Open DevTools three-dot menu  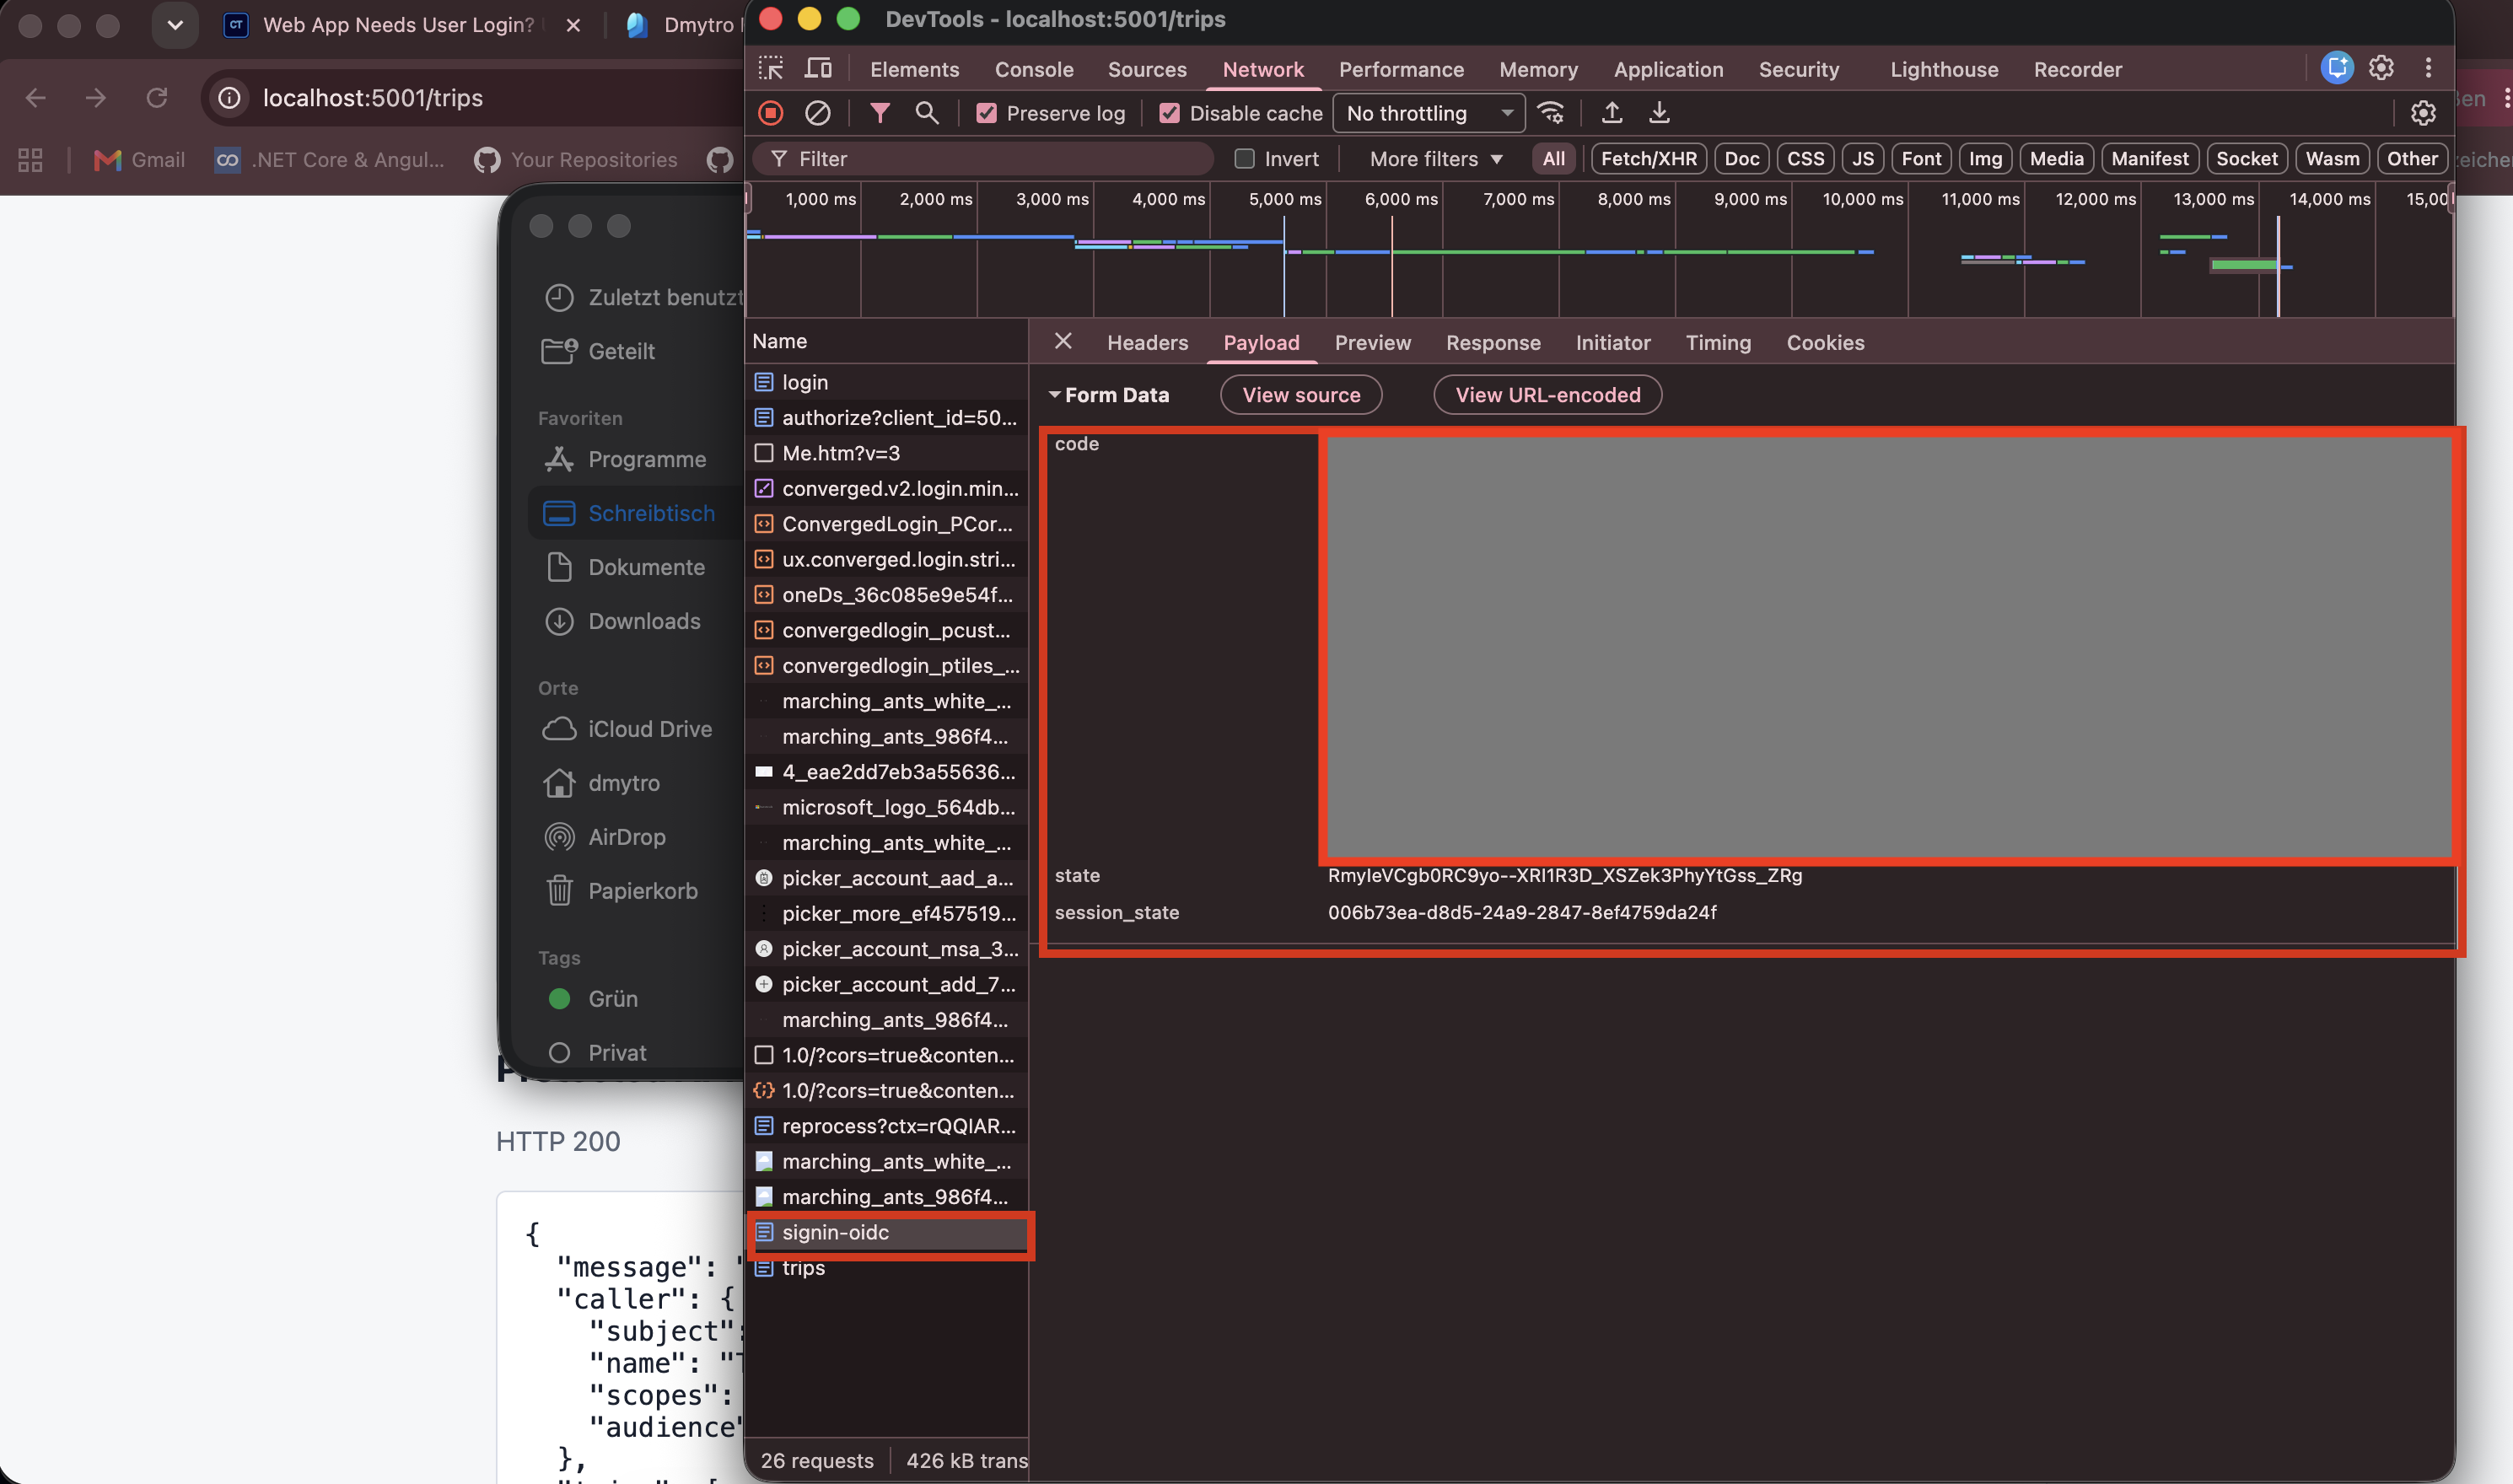pyautogui.click(x=2428, y=67)
